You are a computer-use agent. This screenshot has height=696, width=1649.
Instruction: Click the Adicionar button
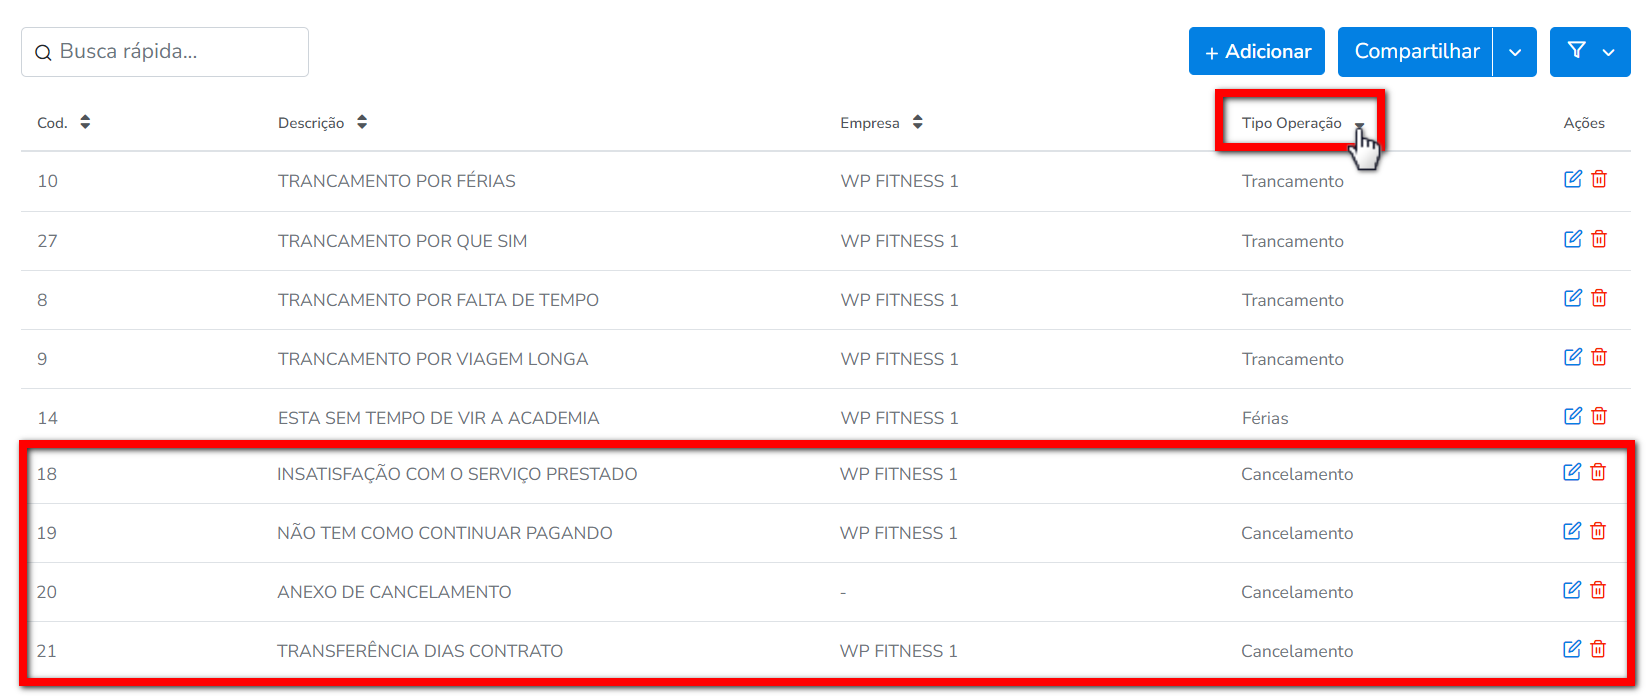click(x=1257, y=52)
